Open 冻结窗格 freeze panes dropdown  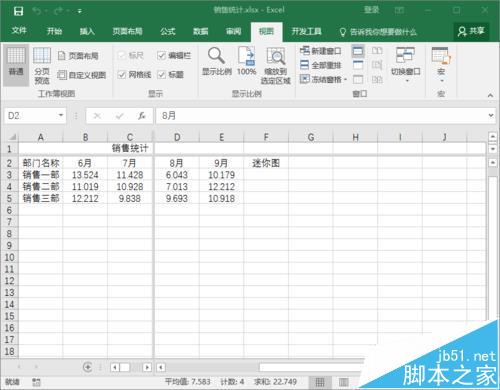click(323, 79)
